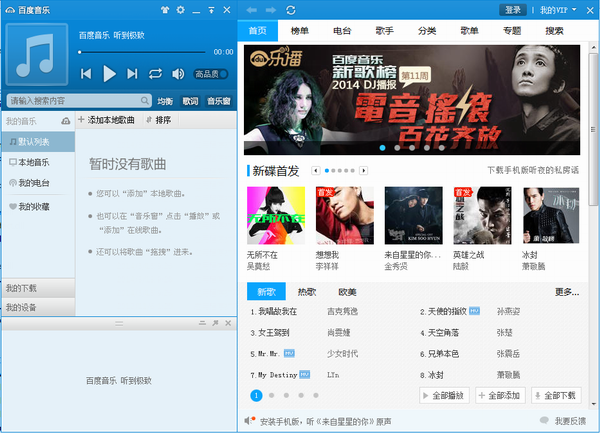Viewport: 600px width, 434px height.
Task: Open the 英雄之战 album cover
Action: tap(483, 215)
